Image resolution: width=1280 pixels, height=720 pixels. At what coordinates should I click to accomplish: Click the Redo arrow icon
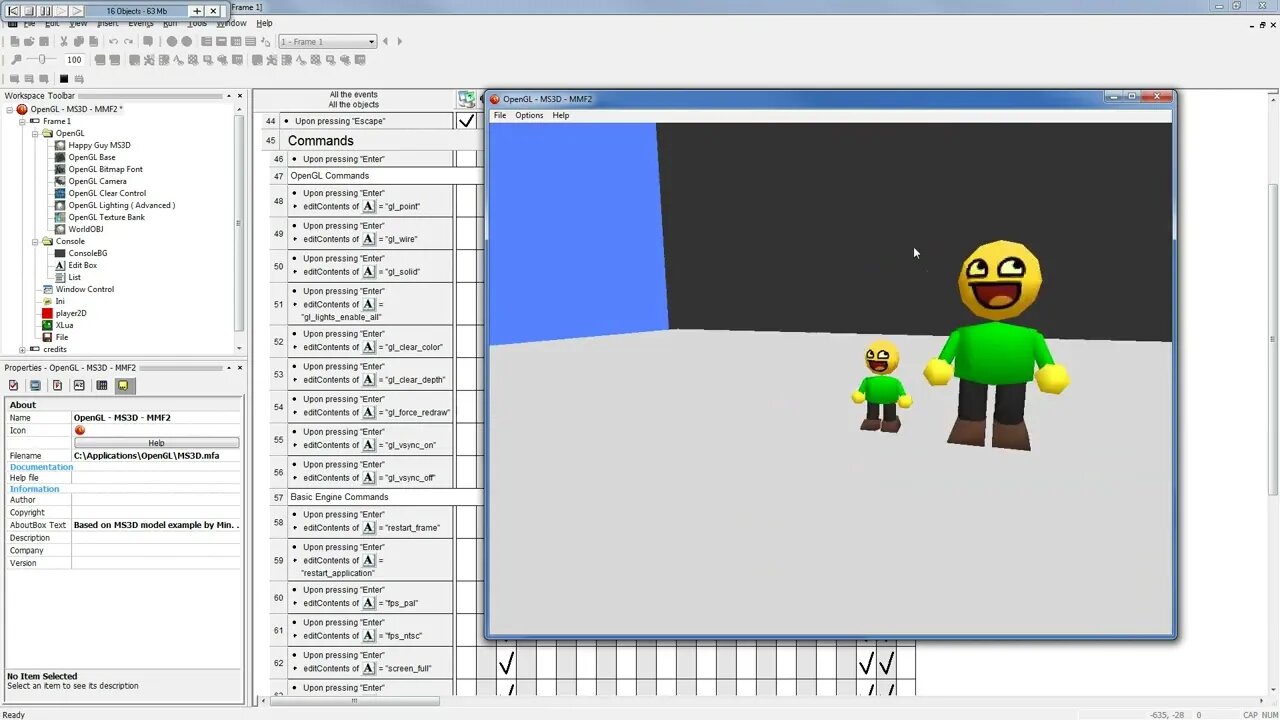[x=128, y=41]
